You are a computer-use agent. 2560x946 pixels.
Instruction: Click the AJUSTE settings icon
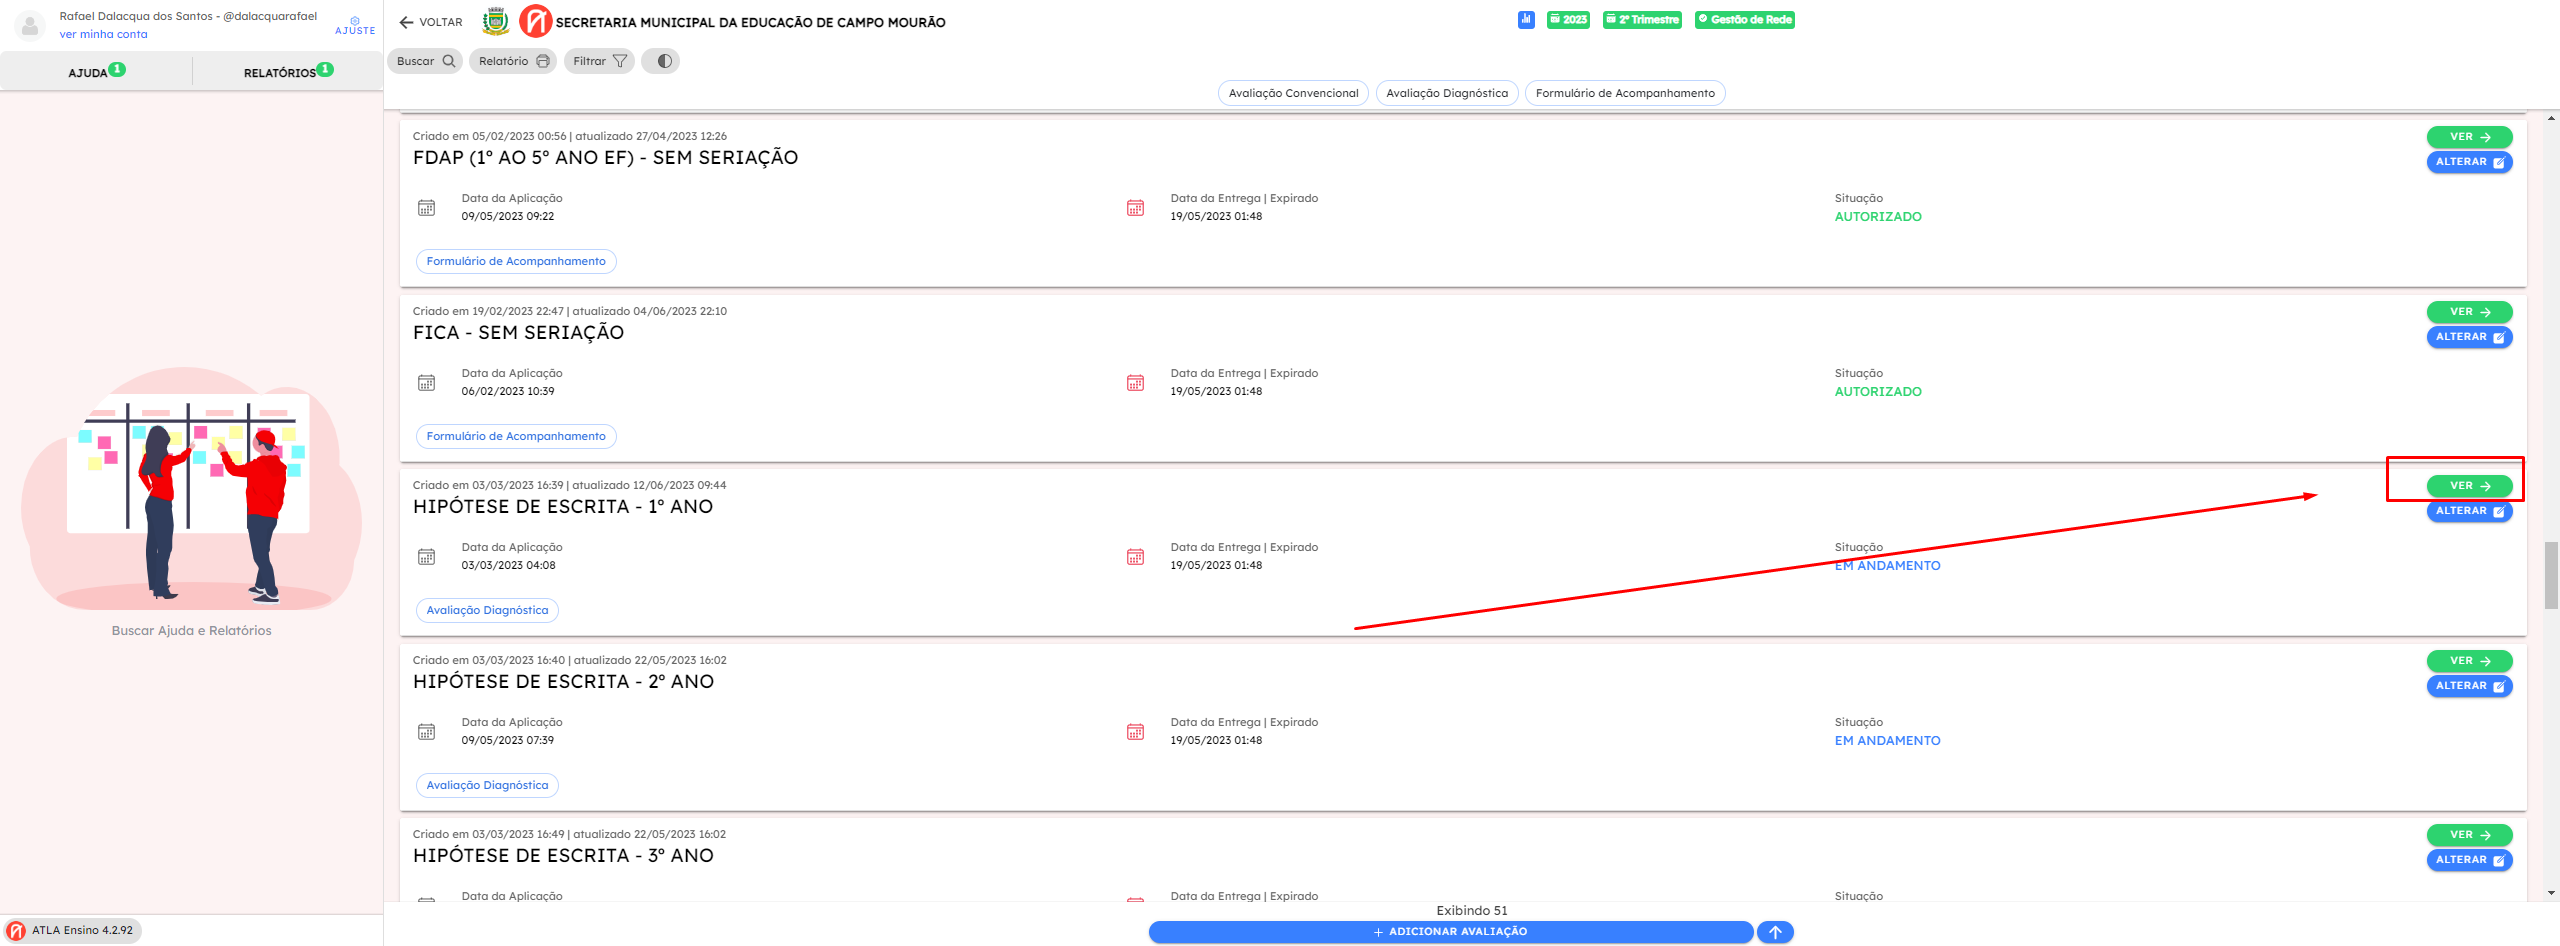(x=355, y=25)
